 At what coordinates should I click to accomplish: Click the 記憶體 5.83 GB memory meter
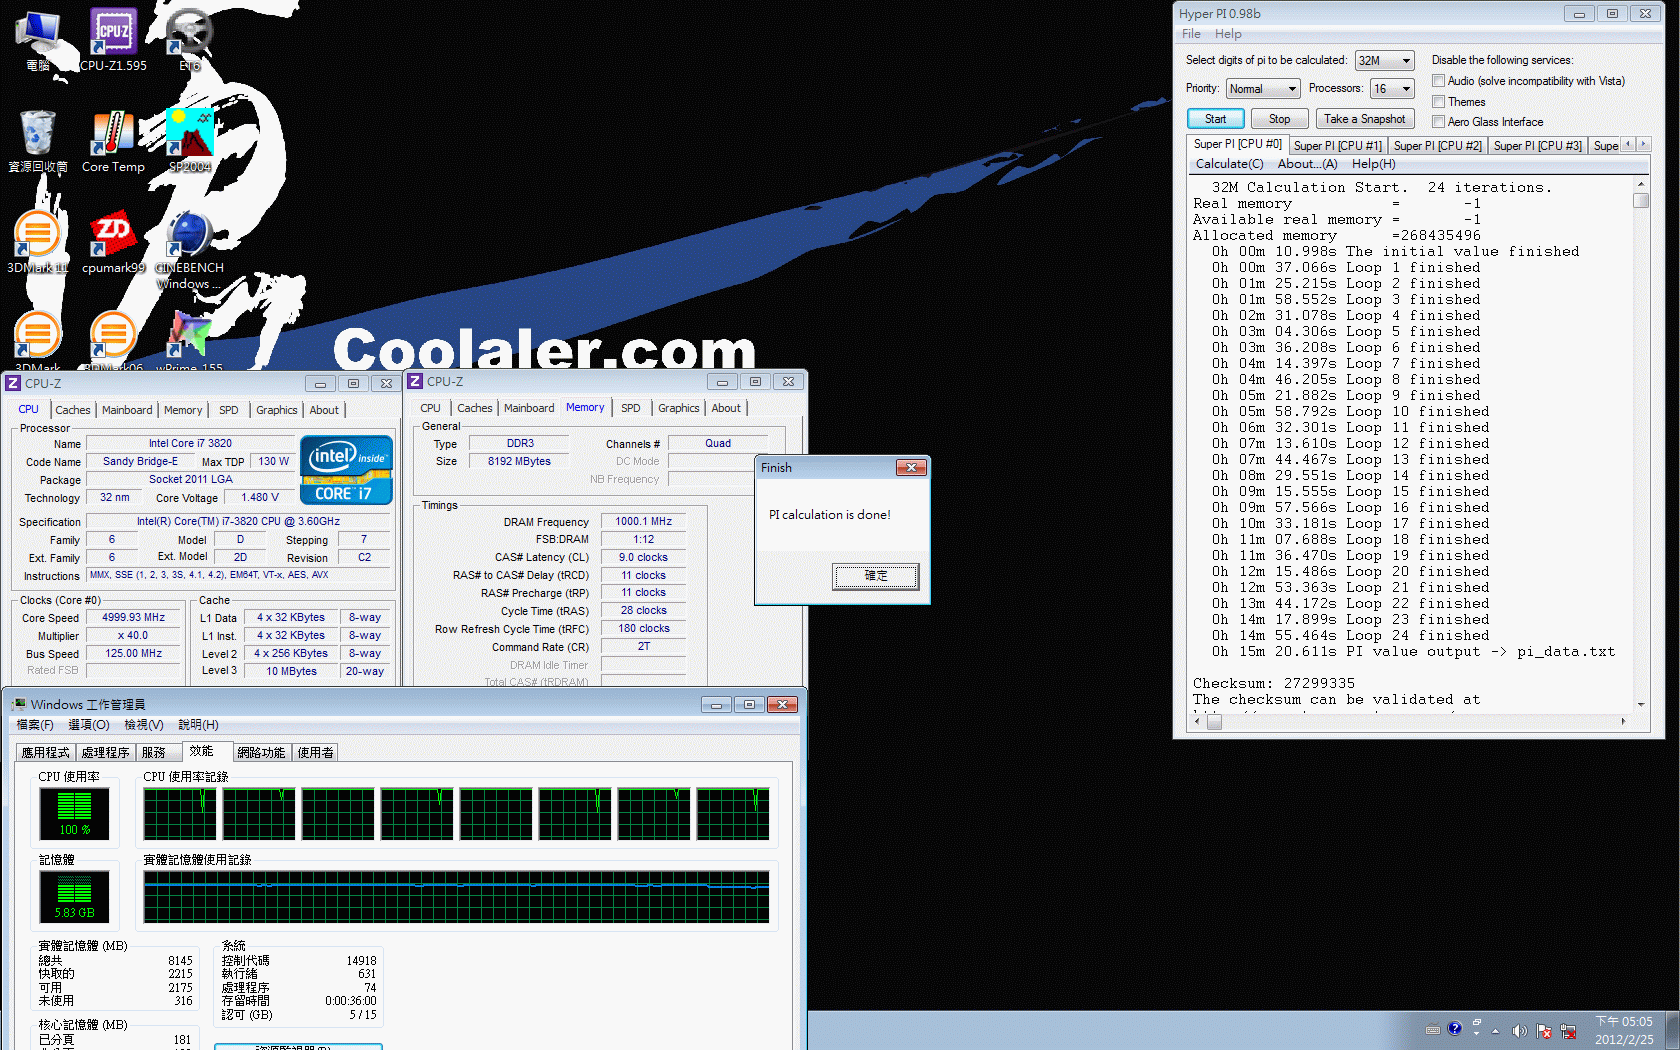click(x=74, y=896)
